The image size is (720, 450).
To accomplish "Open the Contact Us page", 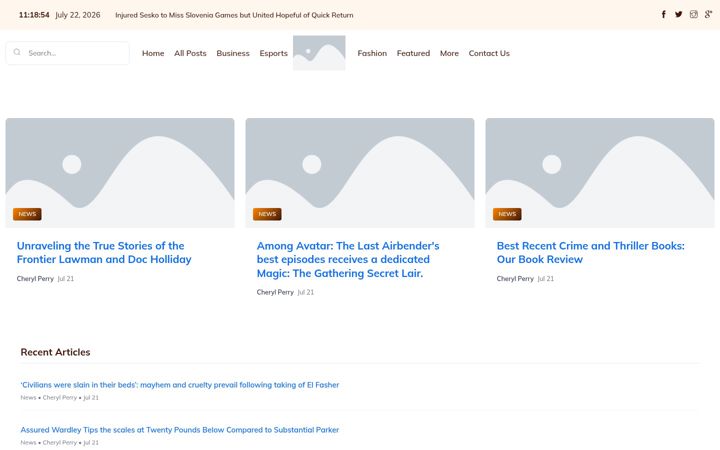I will point(489,53).
